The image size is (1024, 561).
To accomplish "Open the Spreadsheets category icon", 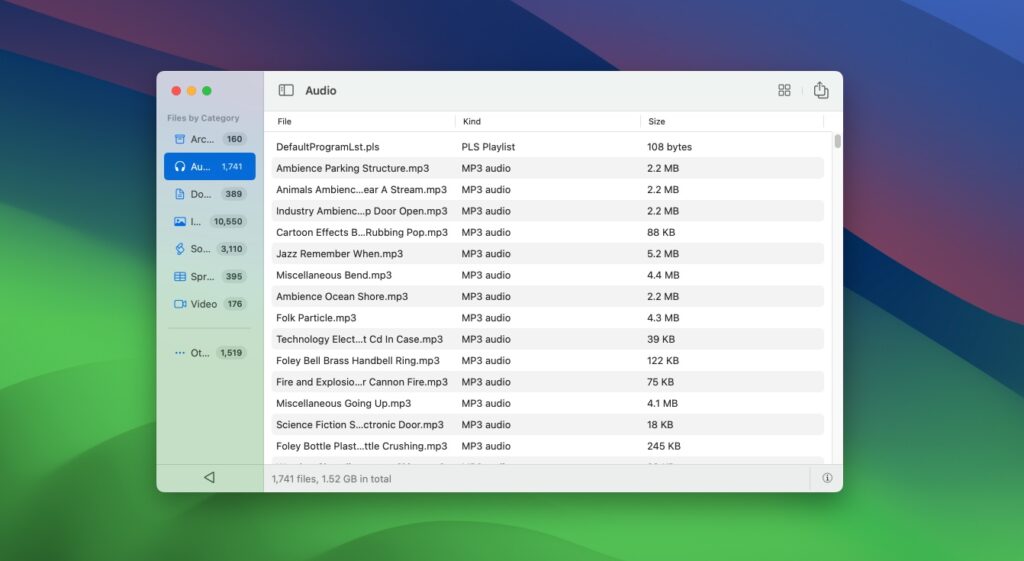I will tap(180, 276).
